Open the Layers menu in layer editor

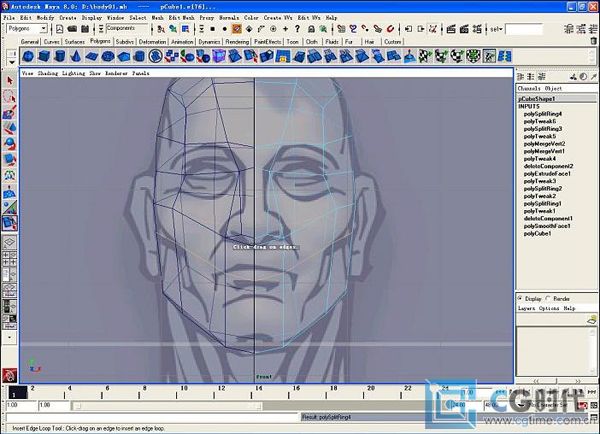click(527, 308)
